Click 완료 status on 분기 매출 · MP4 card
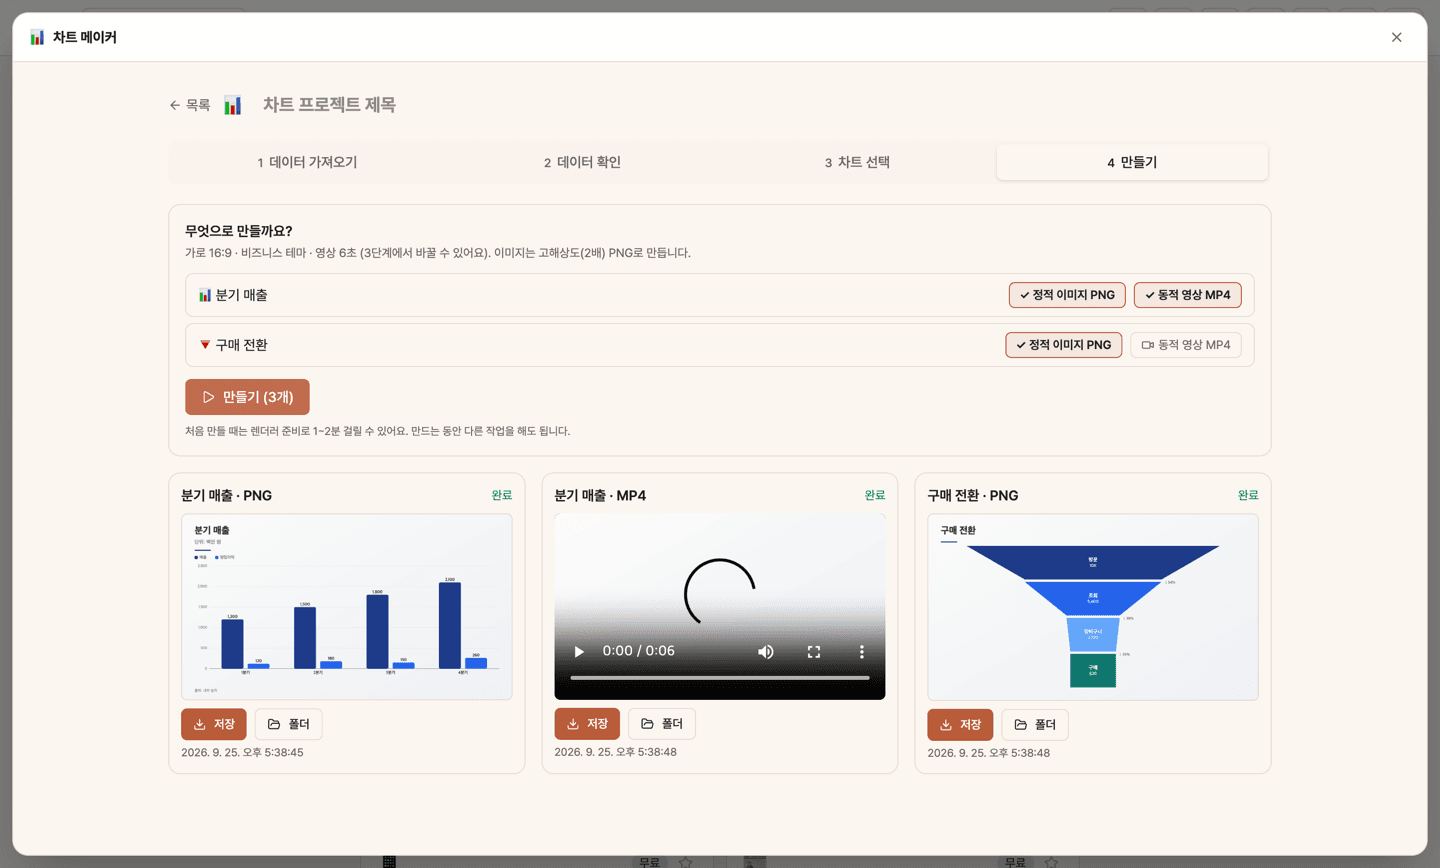Screen dimensions: 1440x868 (x=875, y=495)
